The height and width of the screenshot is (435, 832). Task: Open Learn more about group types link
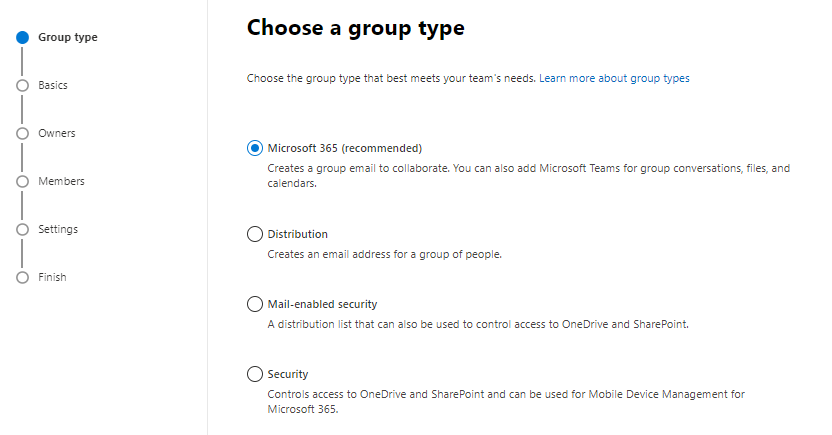[x=614, y=78]
